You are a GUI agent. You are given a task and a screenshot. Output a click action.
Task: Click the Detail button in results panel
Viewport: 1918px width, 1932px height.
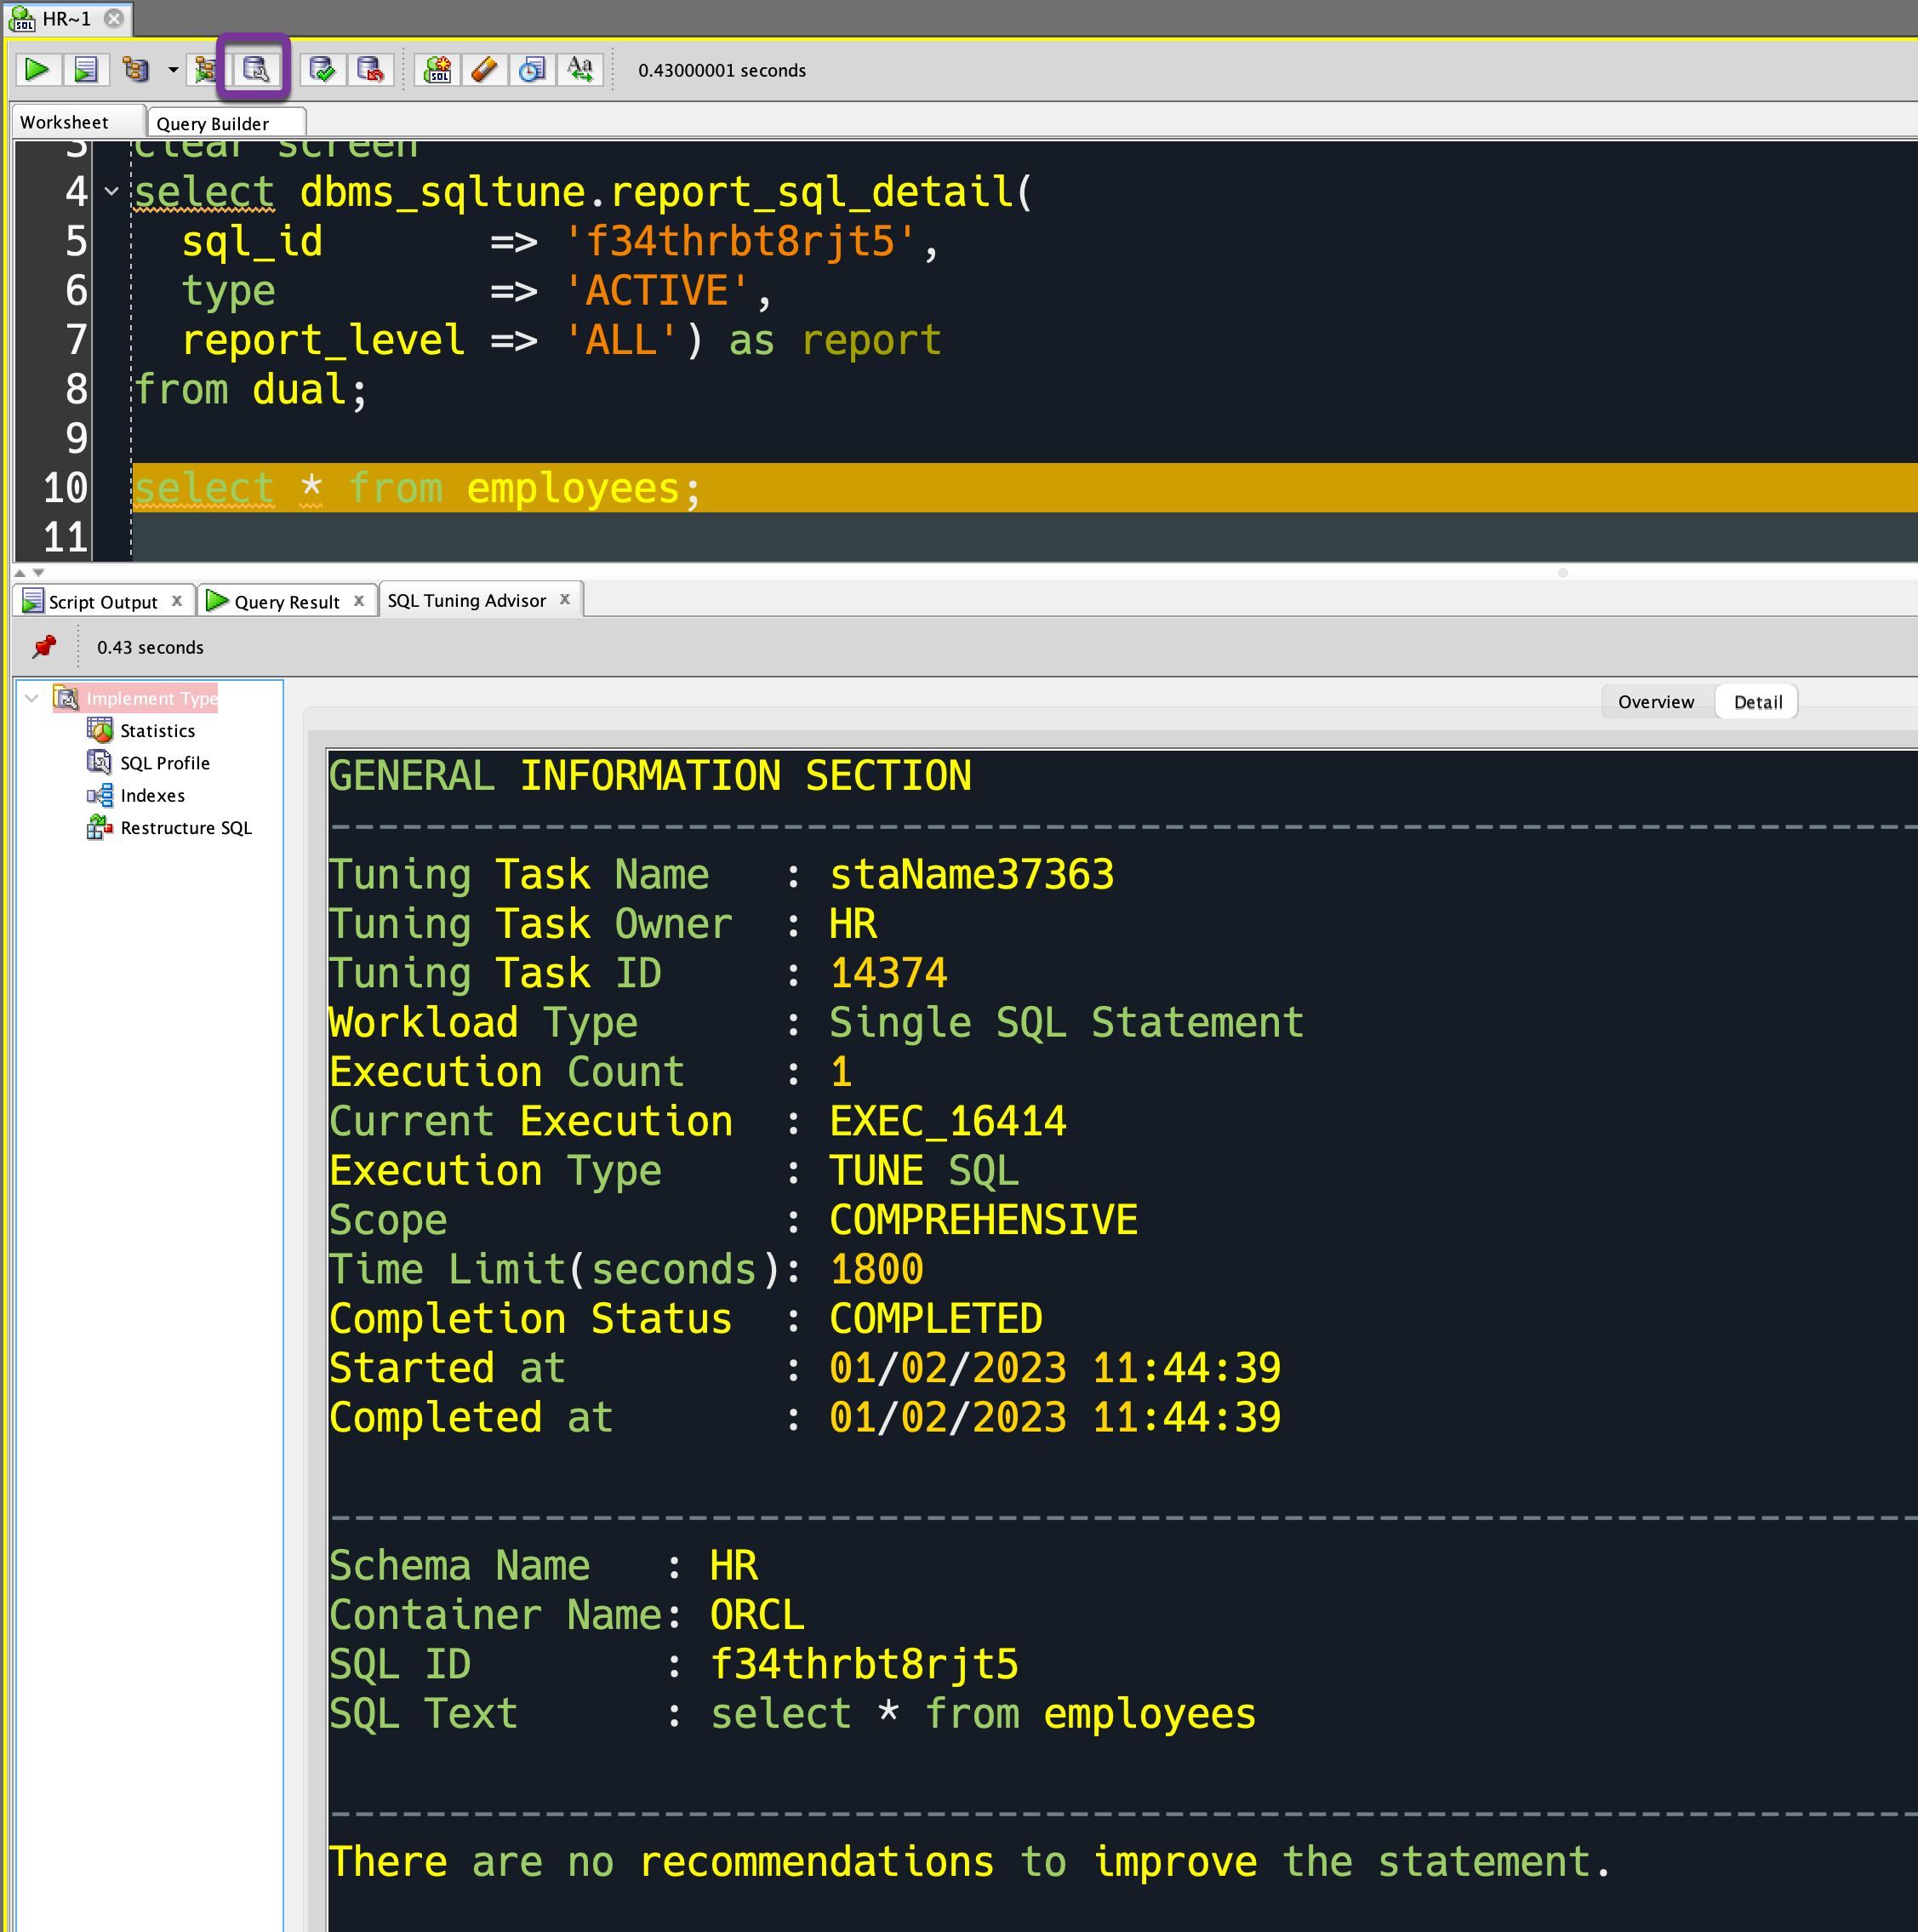tap(1758, 700)
